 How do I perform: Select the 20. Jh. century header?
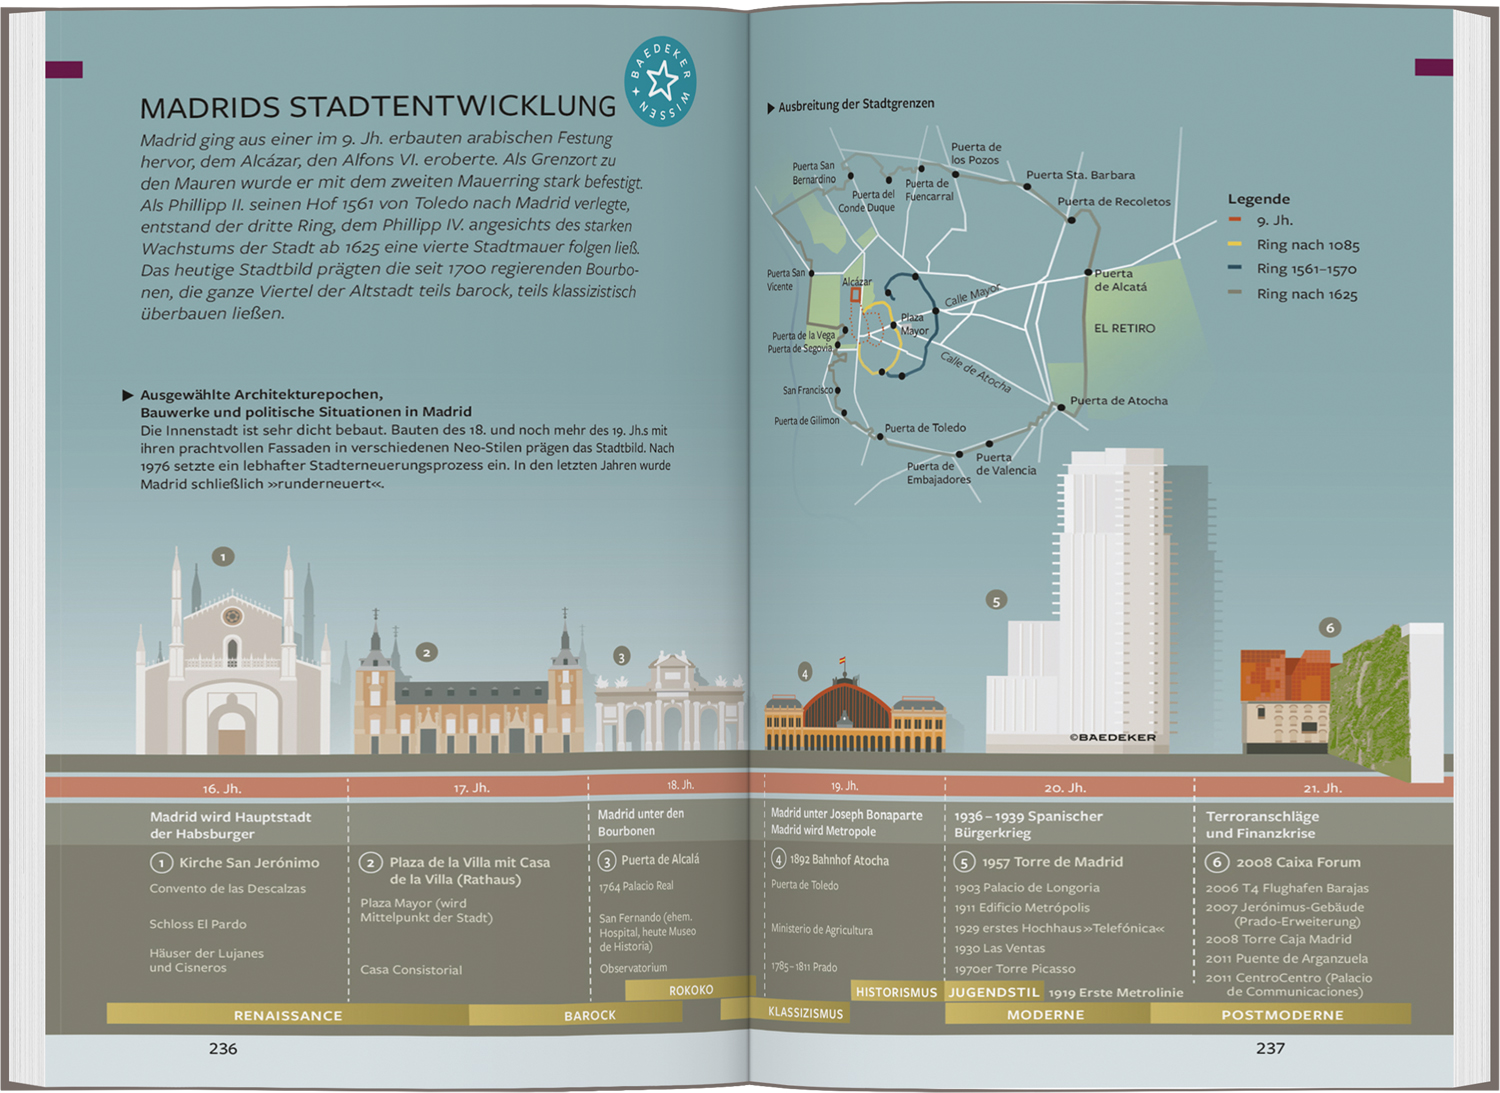(x=1065, y=788)
